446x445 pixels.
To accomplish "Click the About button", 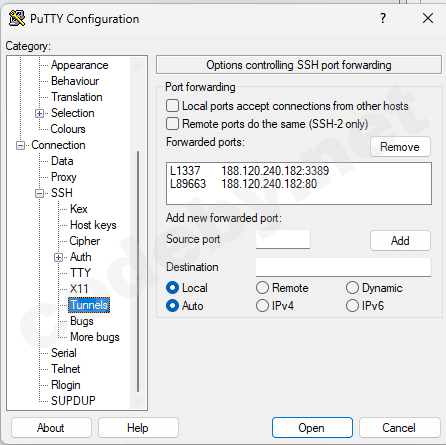I will (x=51, y=428).
